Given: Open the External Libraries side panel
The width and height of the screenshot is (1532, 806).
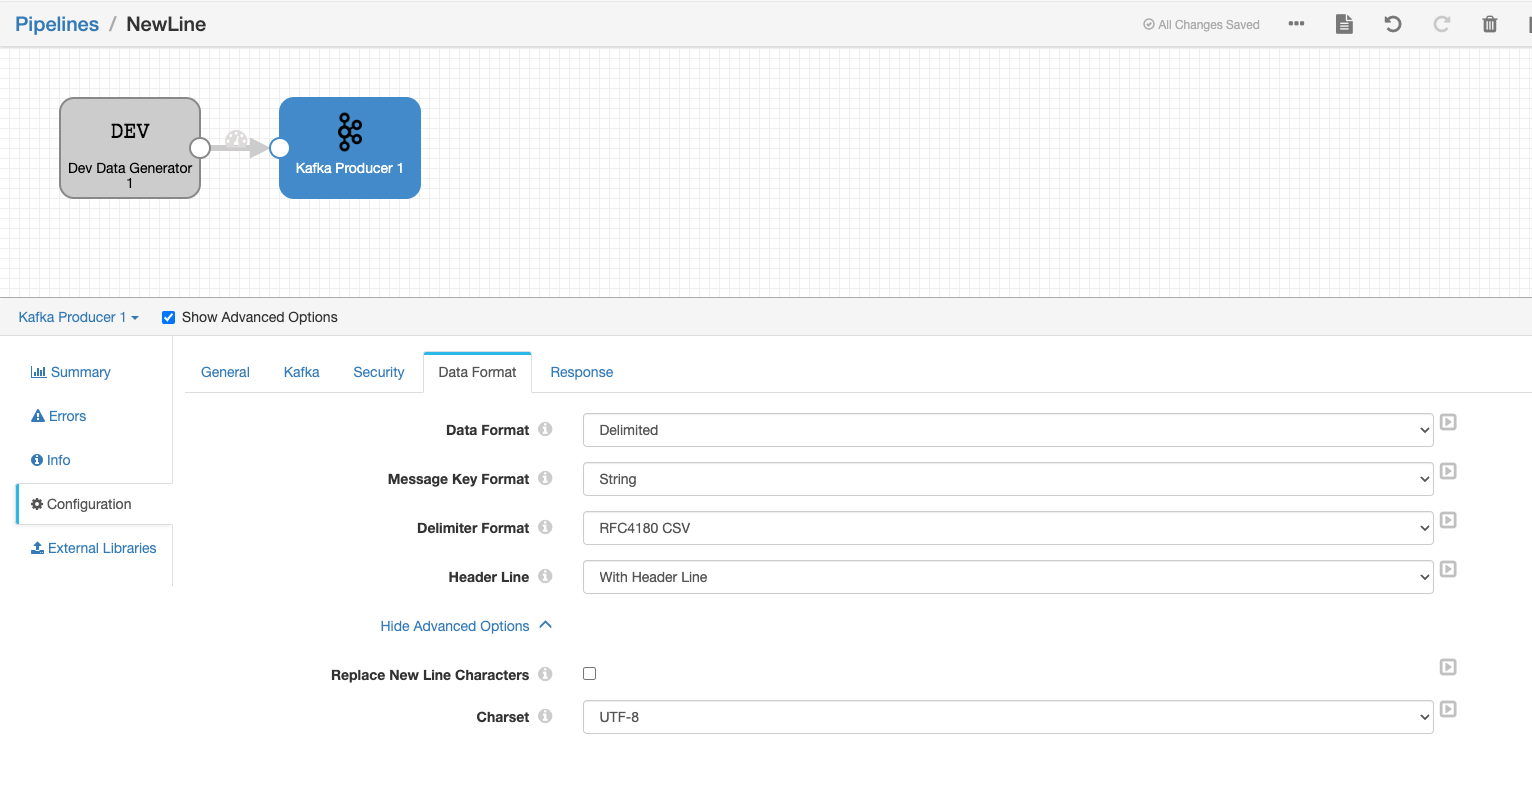Looking at the screenshot, I should coord(94,548).
